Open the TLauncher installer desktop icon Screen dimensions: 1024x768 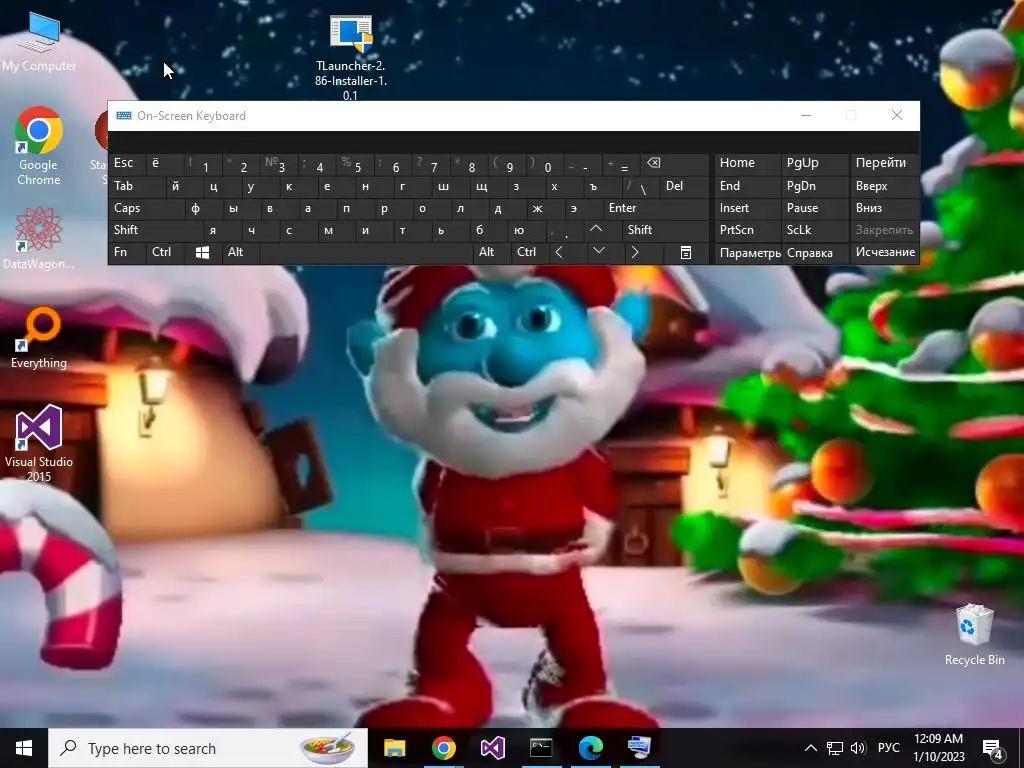pos(351,57)
